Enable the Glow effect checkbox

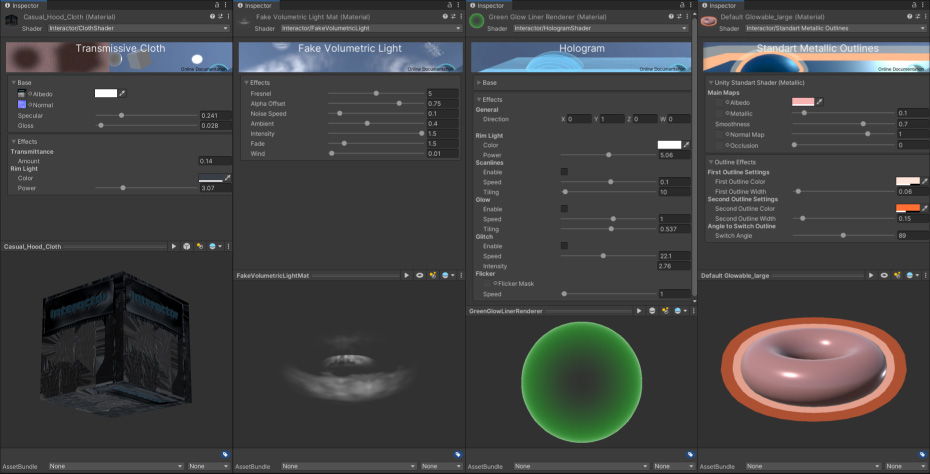[564, 209]
